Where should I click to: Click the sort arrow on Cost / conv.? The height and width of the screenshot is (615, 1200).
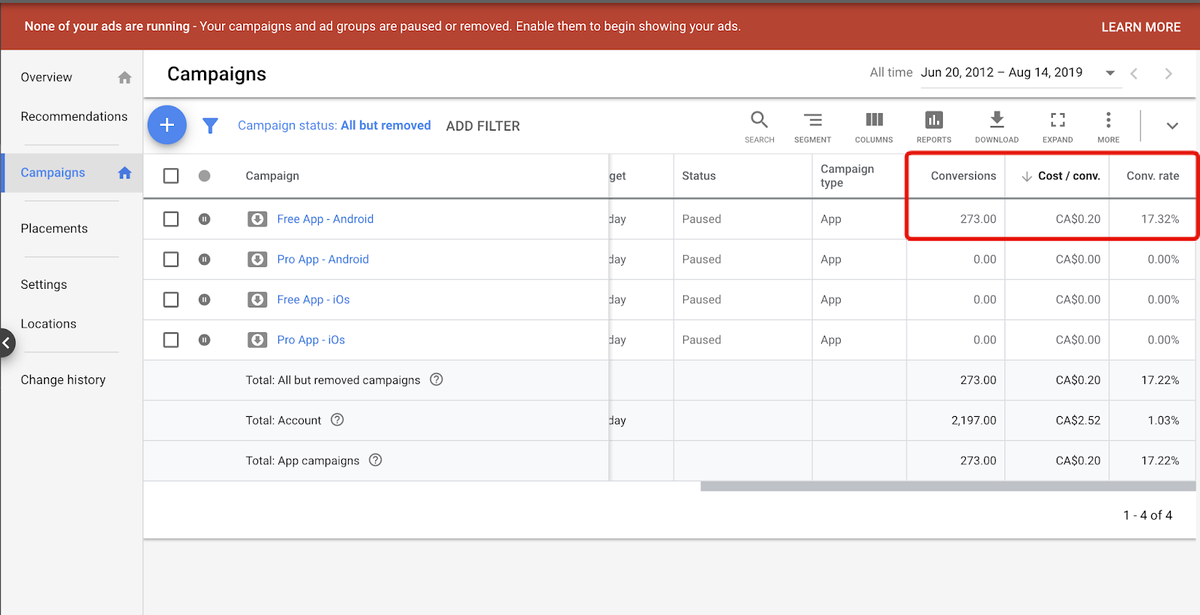coord(1026,176)
